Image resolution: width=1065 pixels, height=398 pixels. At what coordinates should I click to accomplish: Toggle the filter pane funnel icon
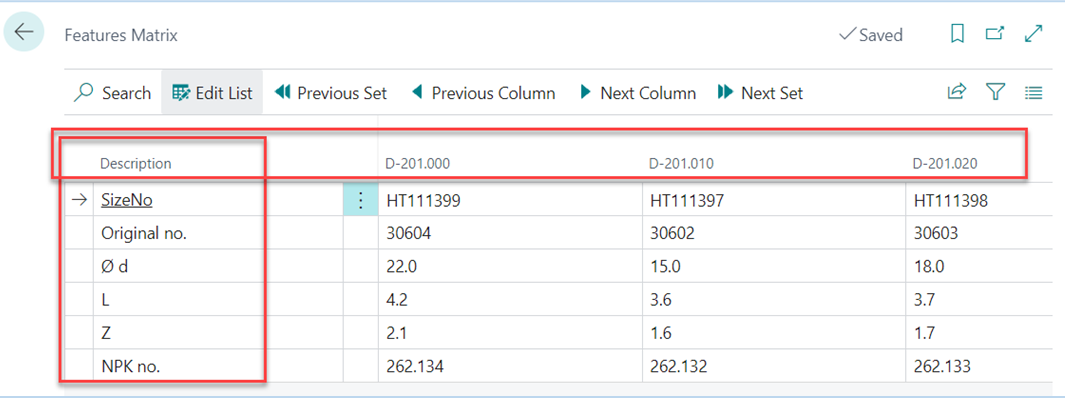pyautogui.click(x=995, y=92)
